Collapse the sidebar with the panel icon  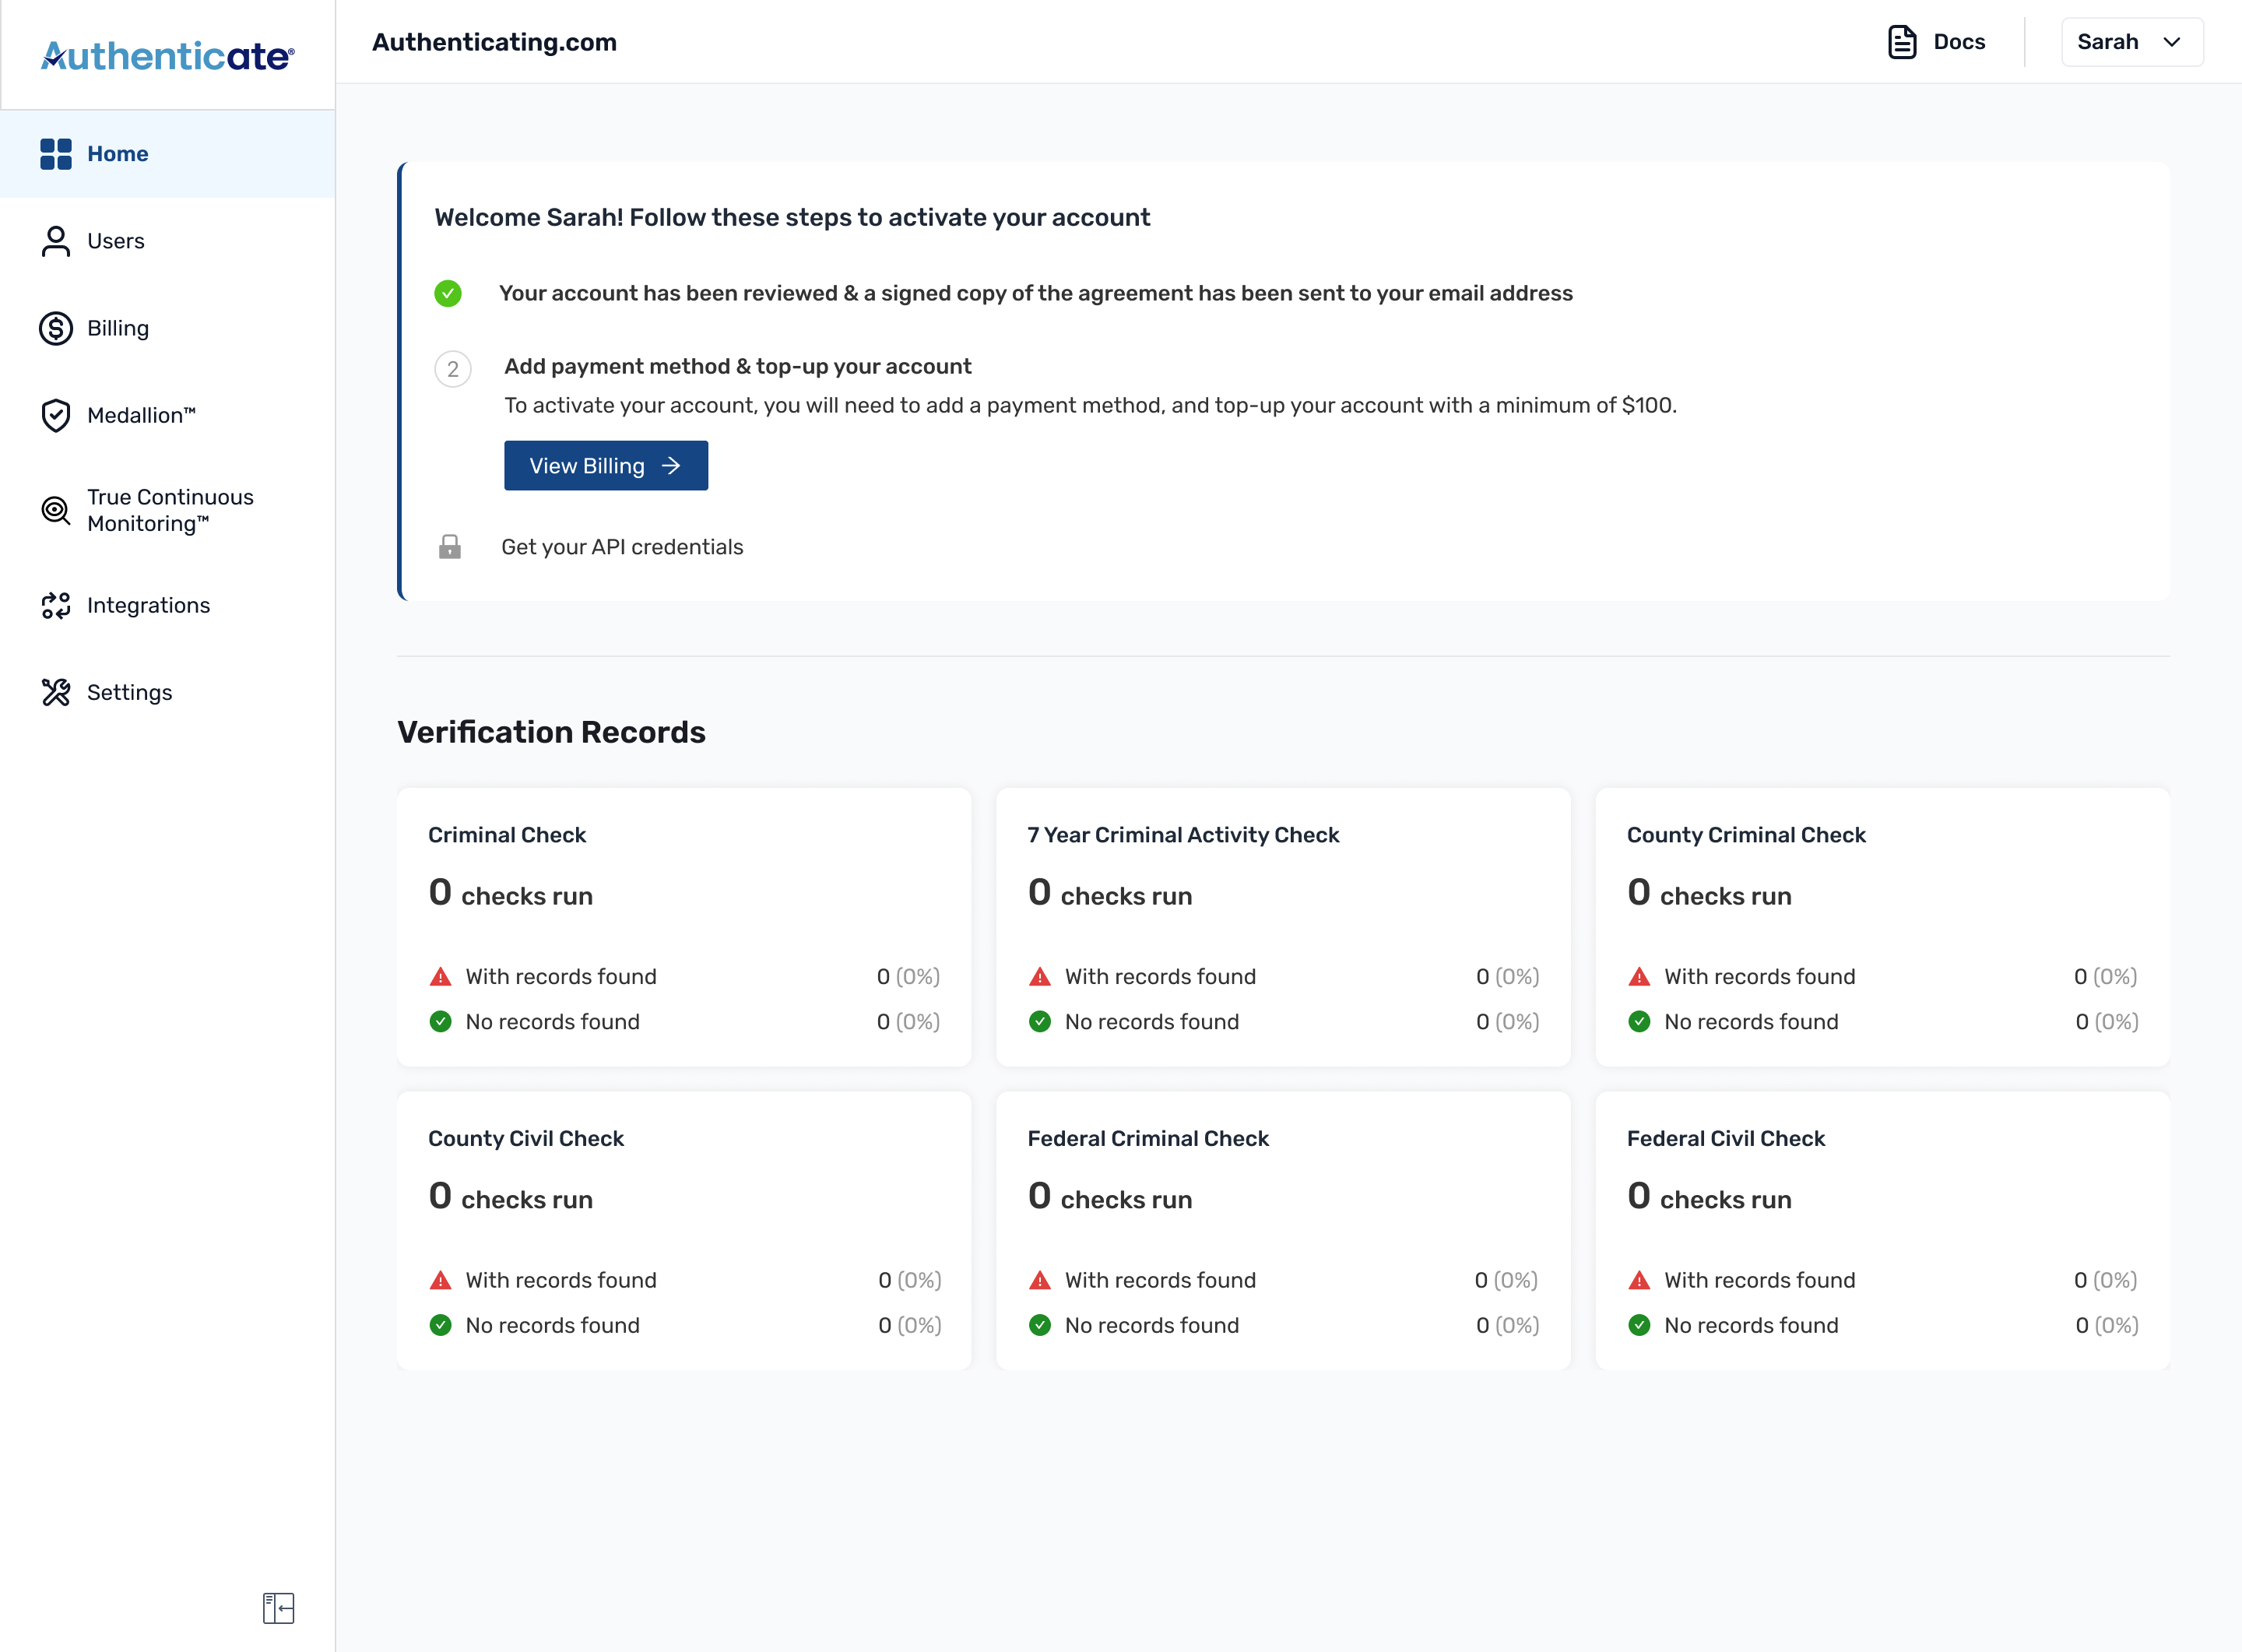278,1608
